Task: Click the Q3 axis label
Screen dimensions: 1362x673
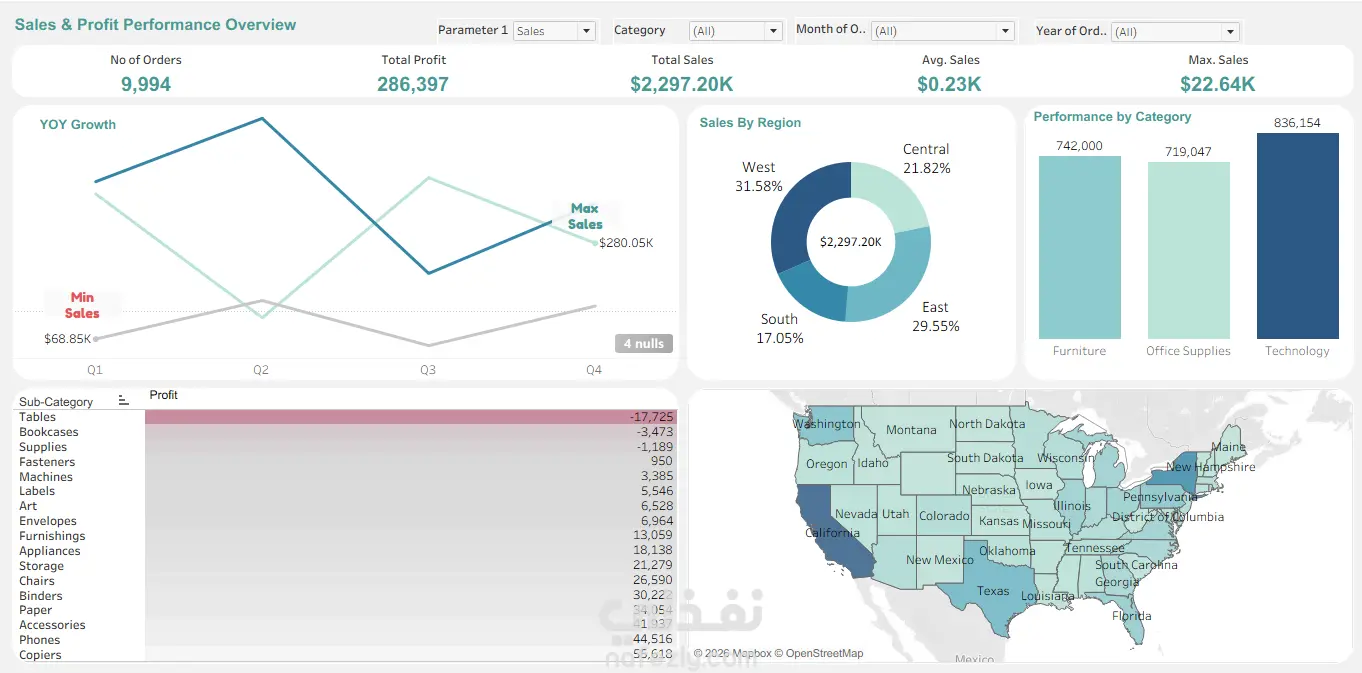Action: [428, 370]
